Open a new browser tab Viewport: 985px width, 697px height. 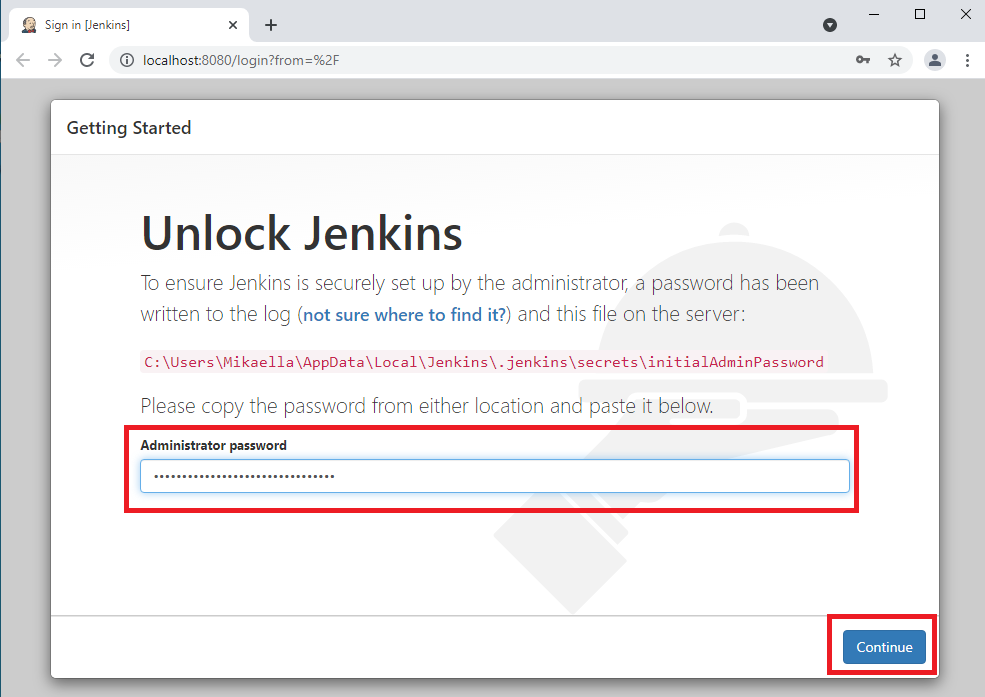coord(271,25)
